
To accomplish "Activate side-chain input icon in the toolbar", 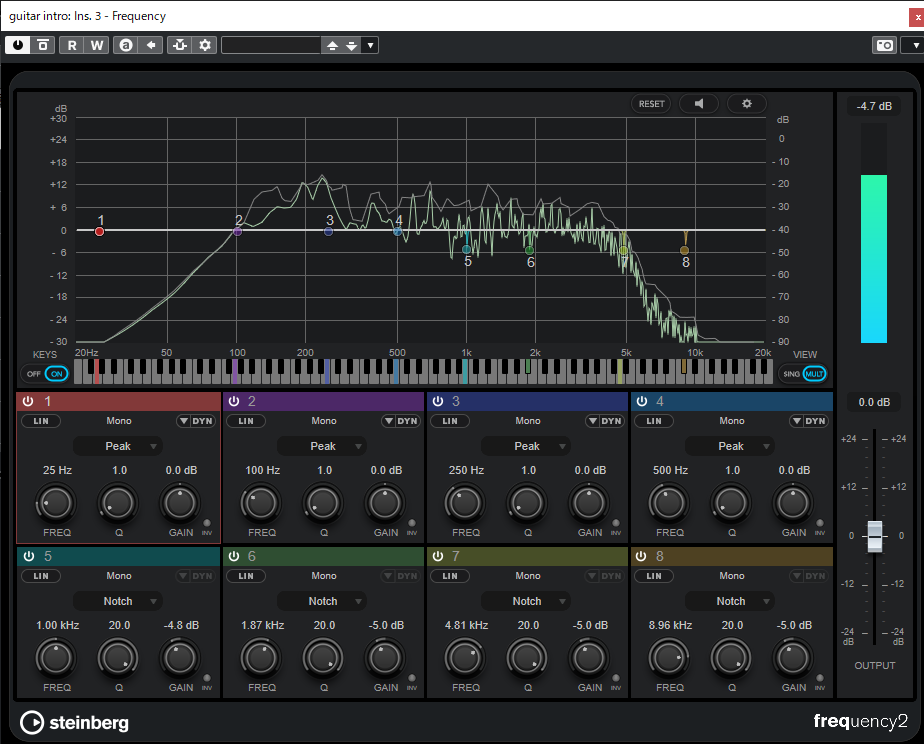I will 180,45.
